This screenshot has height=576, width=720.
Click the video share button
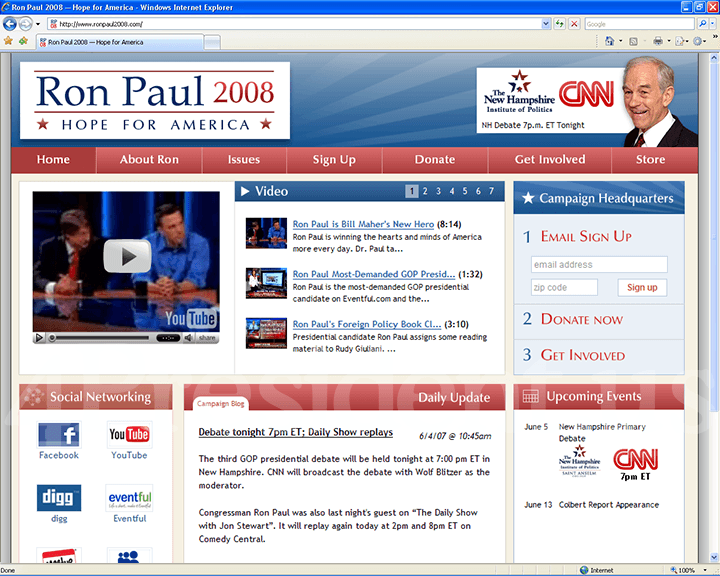[207, 338]
